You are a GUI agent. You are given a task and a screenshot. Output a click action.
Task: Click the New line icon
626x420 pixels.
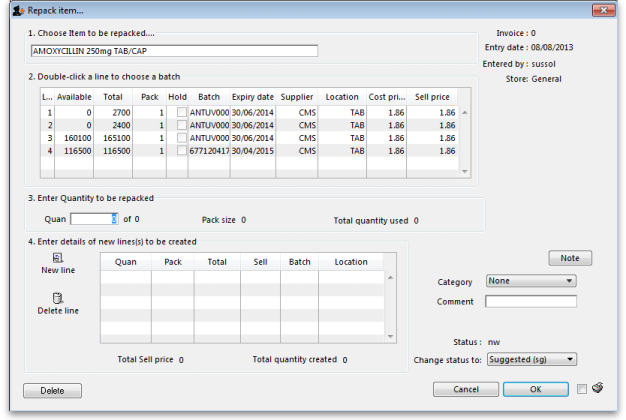pos(58,259)
